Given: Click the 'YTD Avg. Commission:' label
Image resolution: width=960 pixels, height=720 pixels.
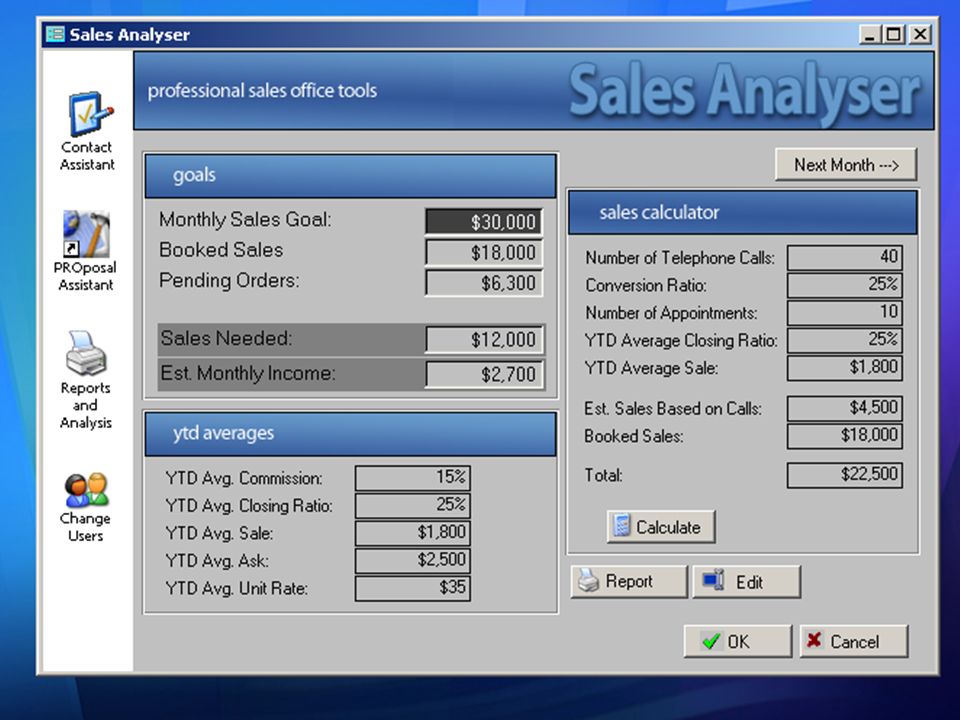Looking at the screenshot, I should point(244,478).
